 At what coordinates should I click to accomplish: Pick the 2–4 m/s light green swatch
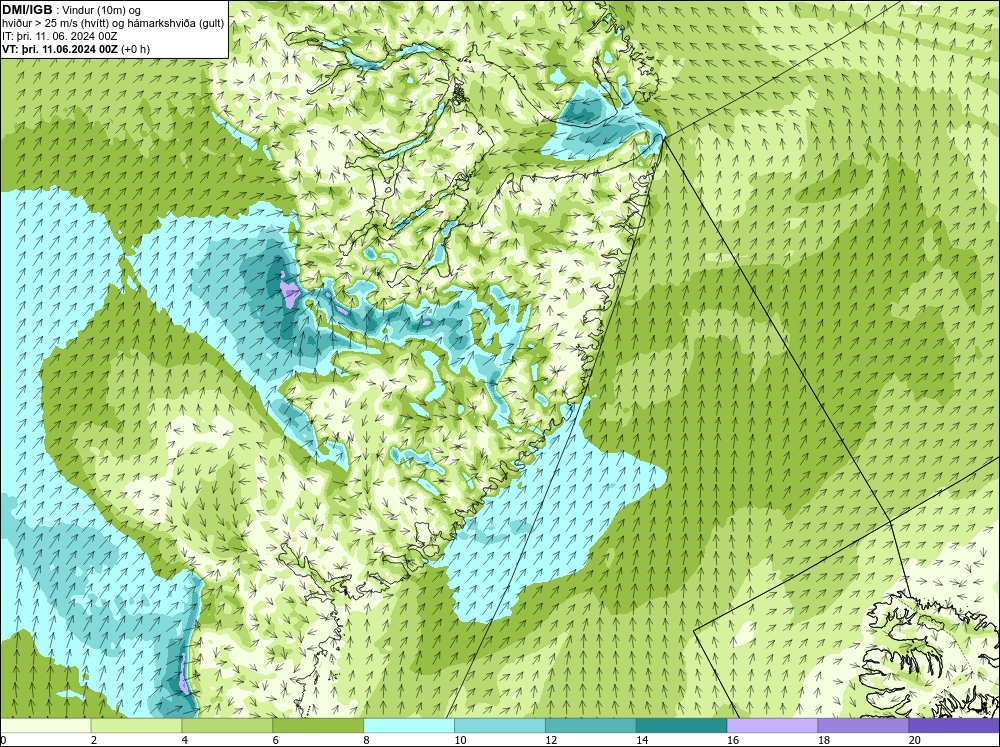point(136,725)
